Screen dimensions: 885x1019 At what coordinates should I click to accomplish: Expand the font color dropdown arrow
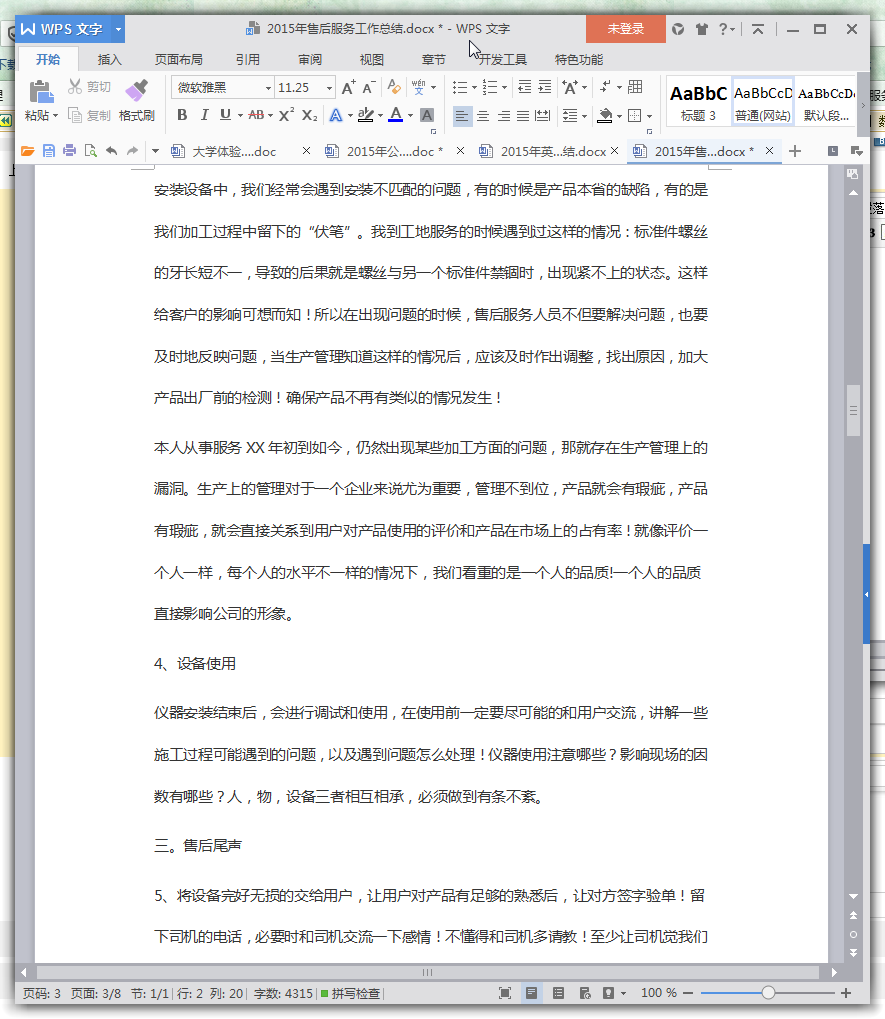coord(411,116)
